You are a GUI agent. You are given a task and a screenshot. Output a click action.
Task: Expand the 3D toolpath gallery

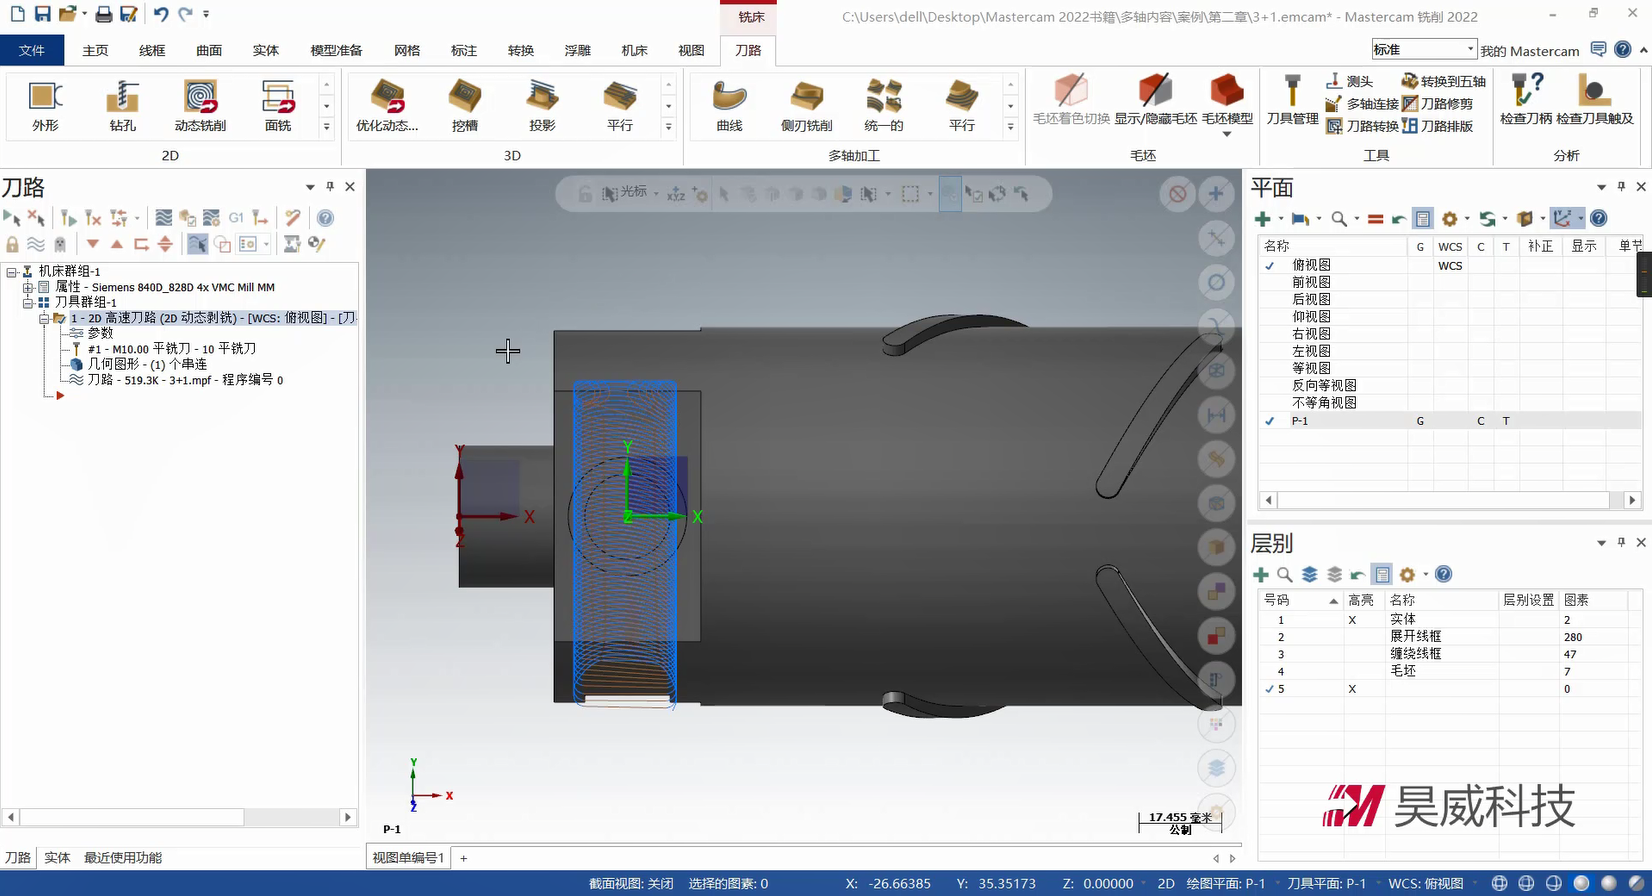click(669, 127)
